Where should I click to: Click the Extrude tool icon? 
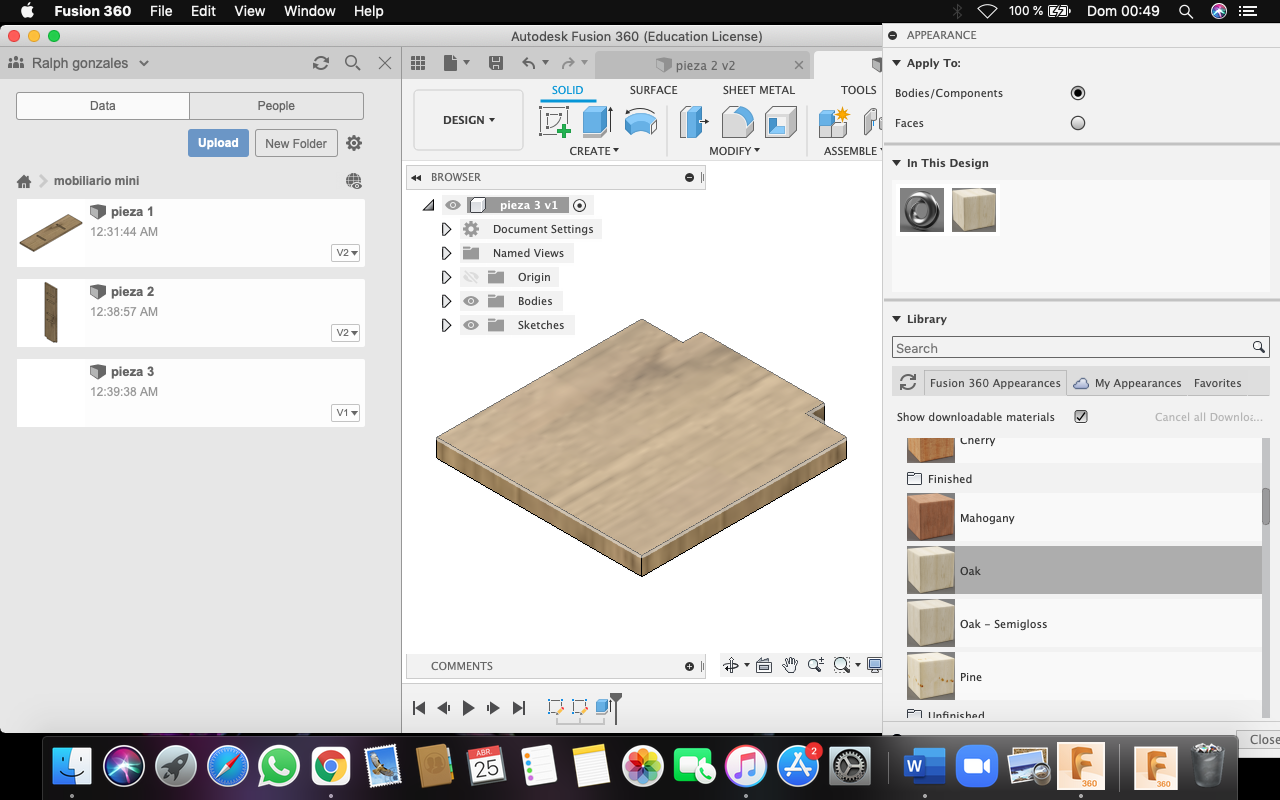click(597, 122)
